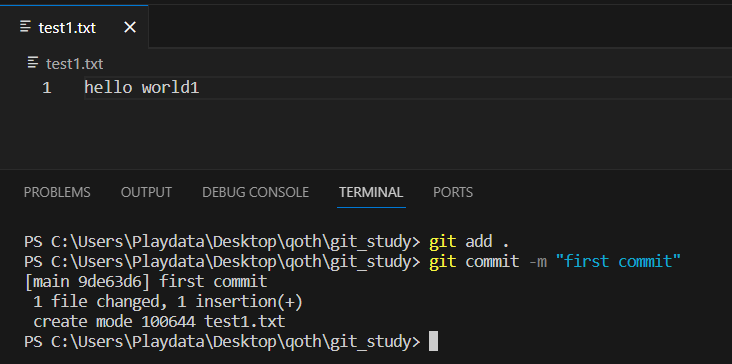Click '1 file changed, 1 insertion(+)' line
This screenshot has width=732, height=364.
(x=168, y=301)
